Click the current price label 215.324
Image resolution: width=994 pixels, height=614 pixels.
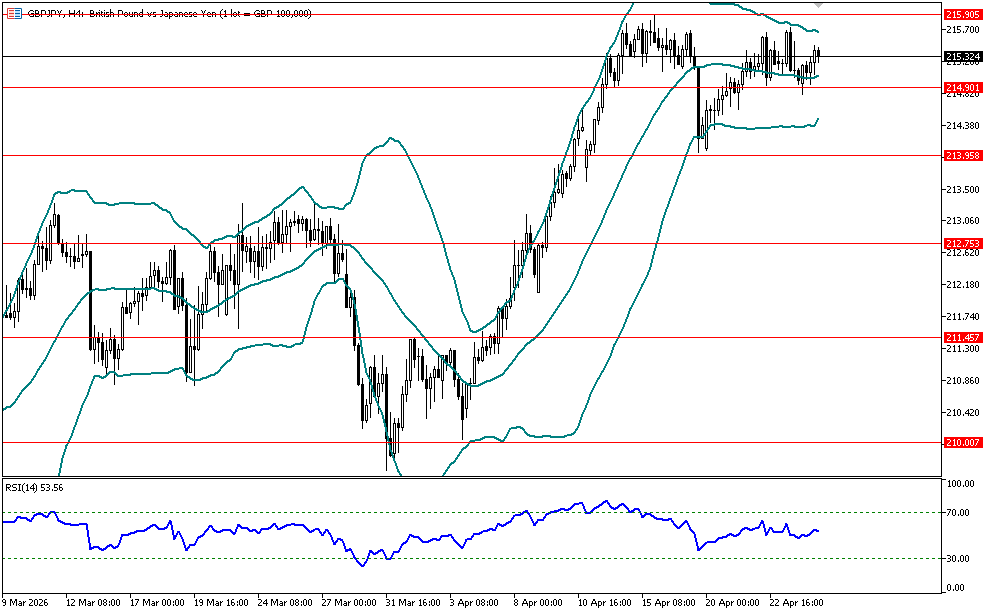pyautogui.click(x=961, y=57)
